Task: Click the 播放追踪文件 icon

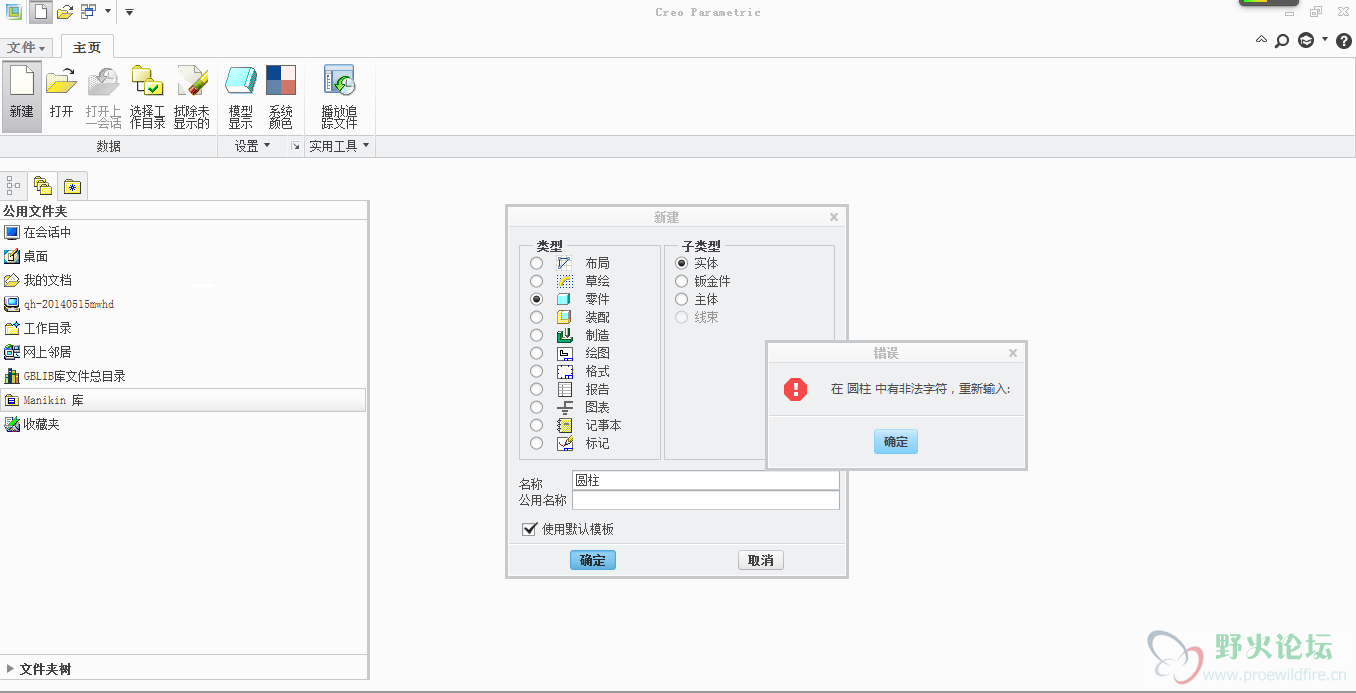Action: pyautogui.click(x=339, y=96)
